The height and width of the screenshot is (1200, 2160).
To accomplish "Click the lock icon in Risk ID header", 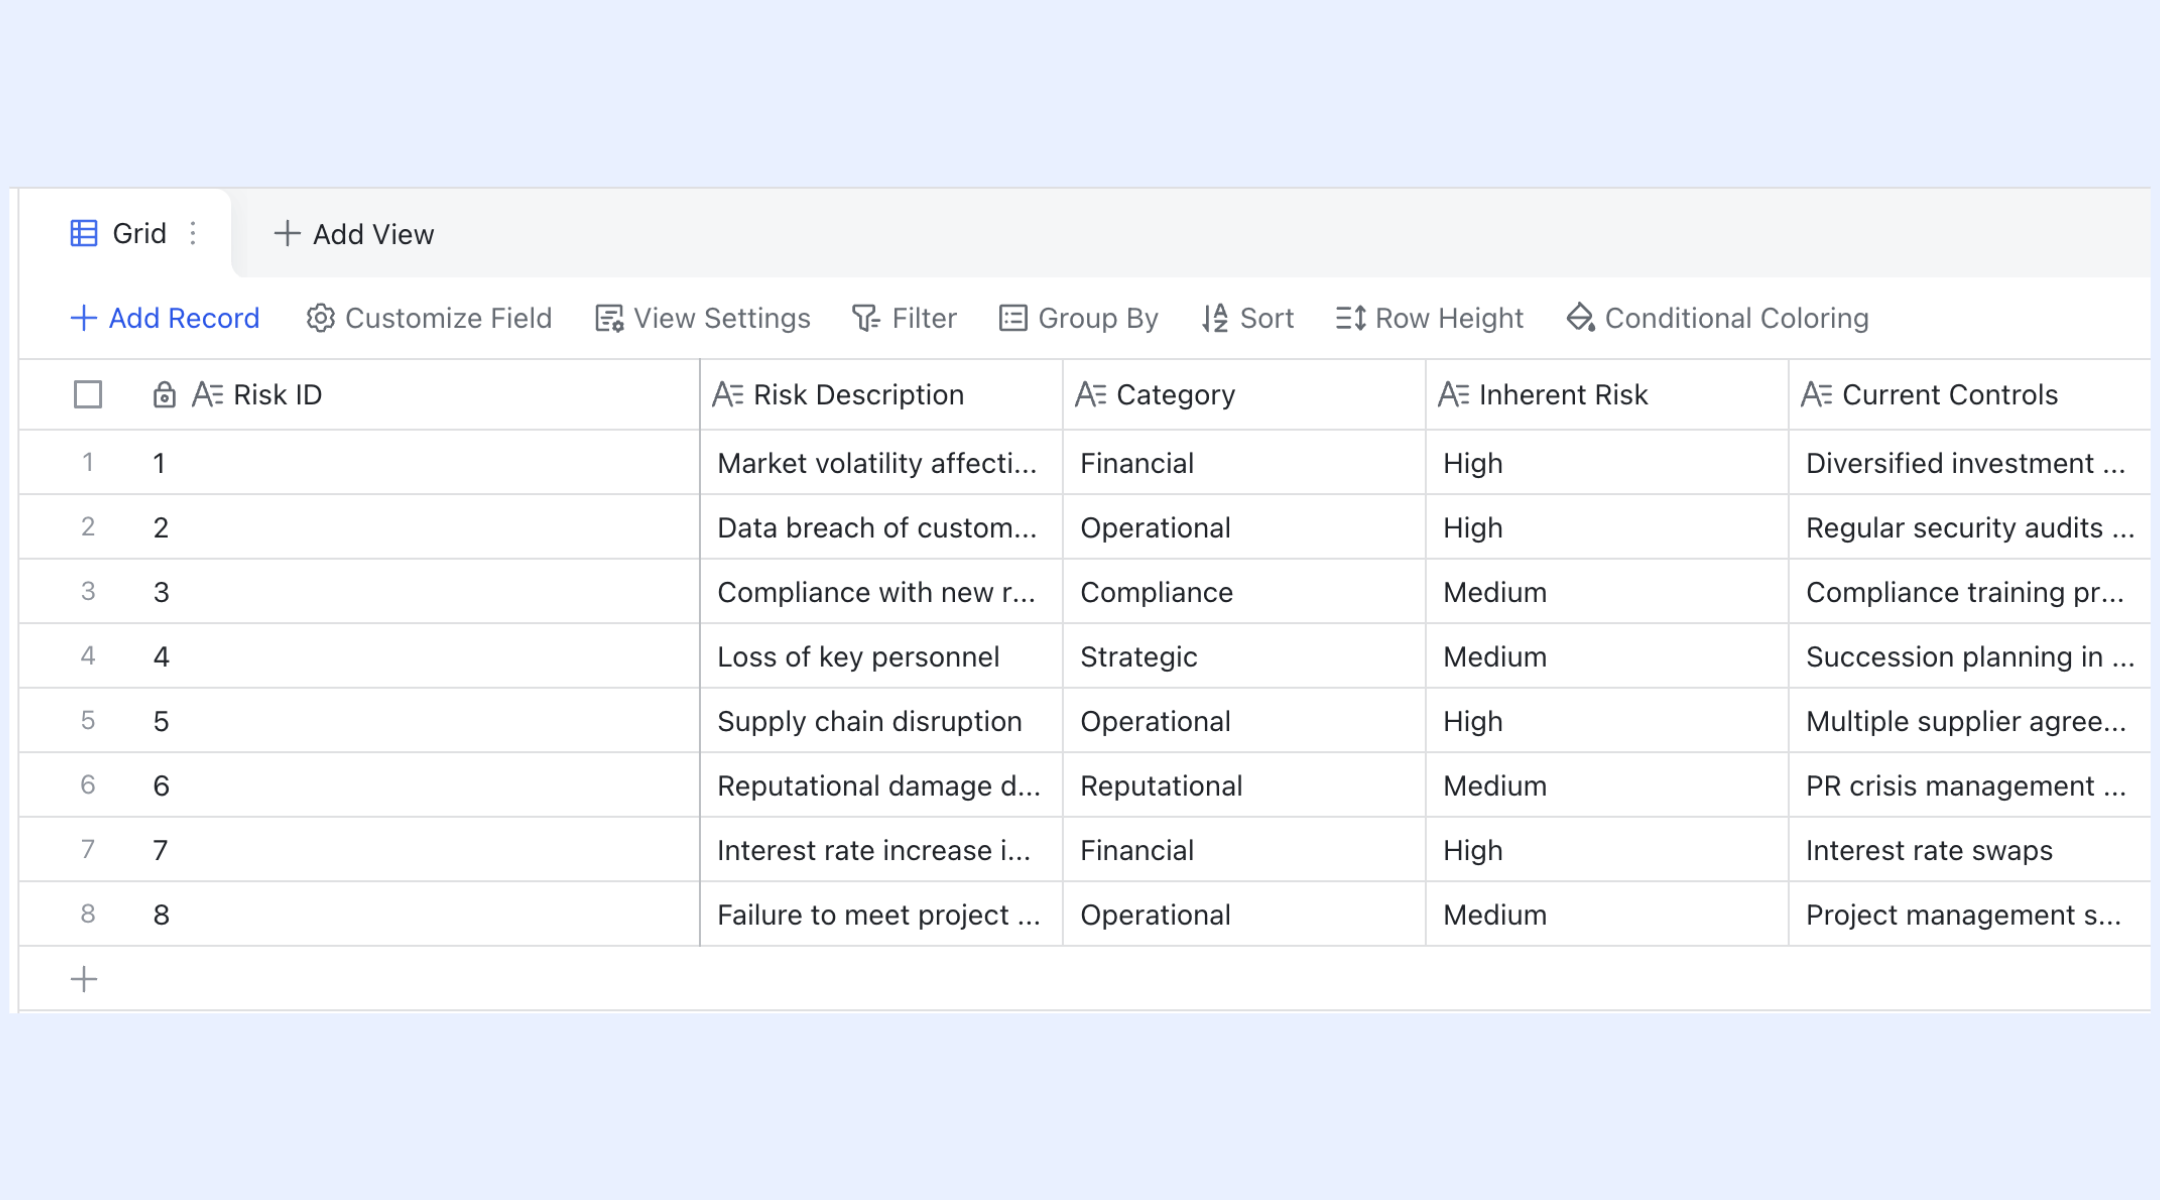I will (164, 395).
